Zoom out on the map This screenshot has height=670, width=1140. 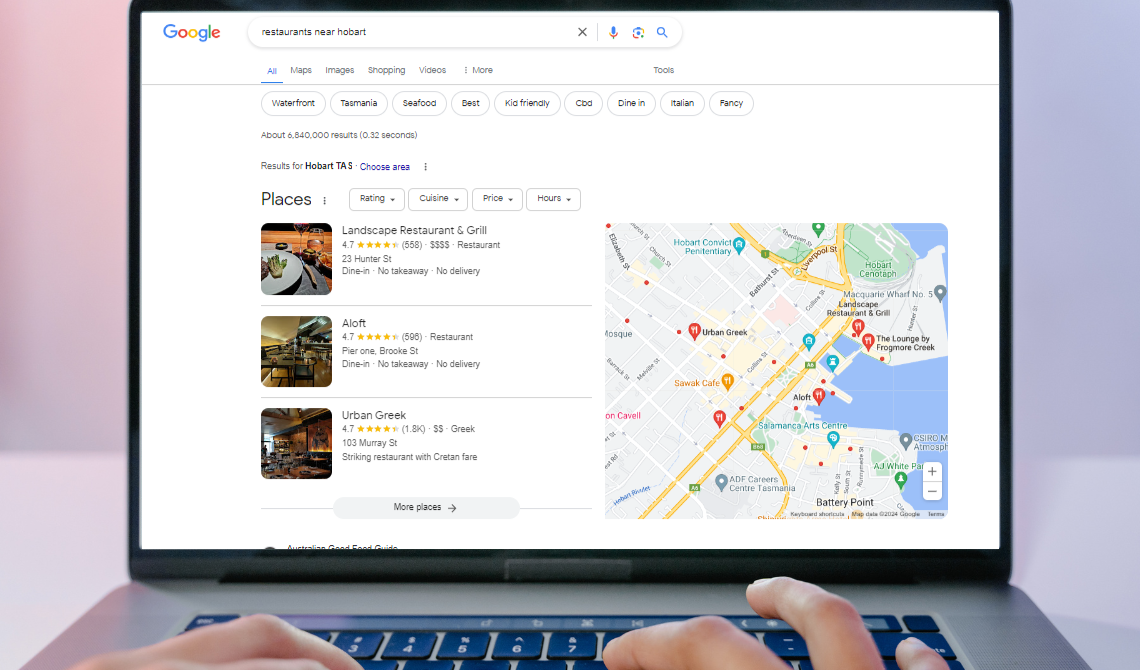[x=932, y=491]
